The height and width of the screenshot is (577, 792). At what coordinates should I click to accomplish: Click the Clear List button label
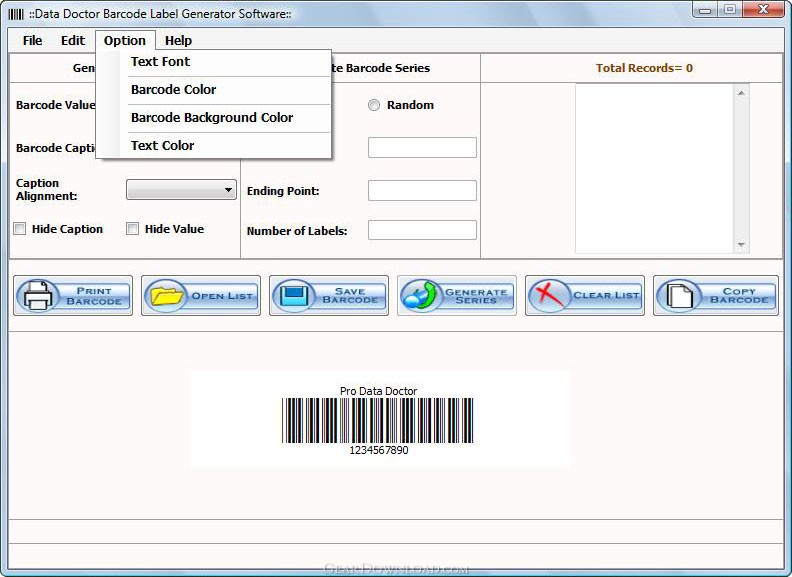[x=606, y=295]
